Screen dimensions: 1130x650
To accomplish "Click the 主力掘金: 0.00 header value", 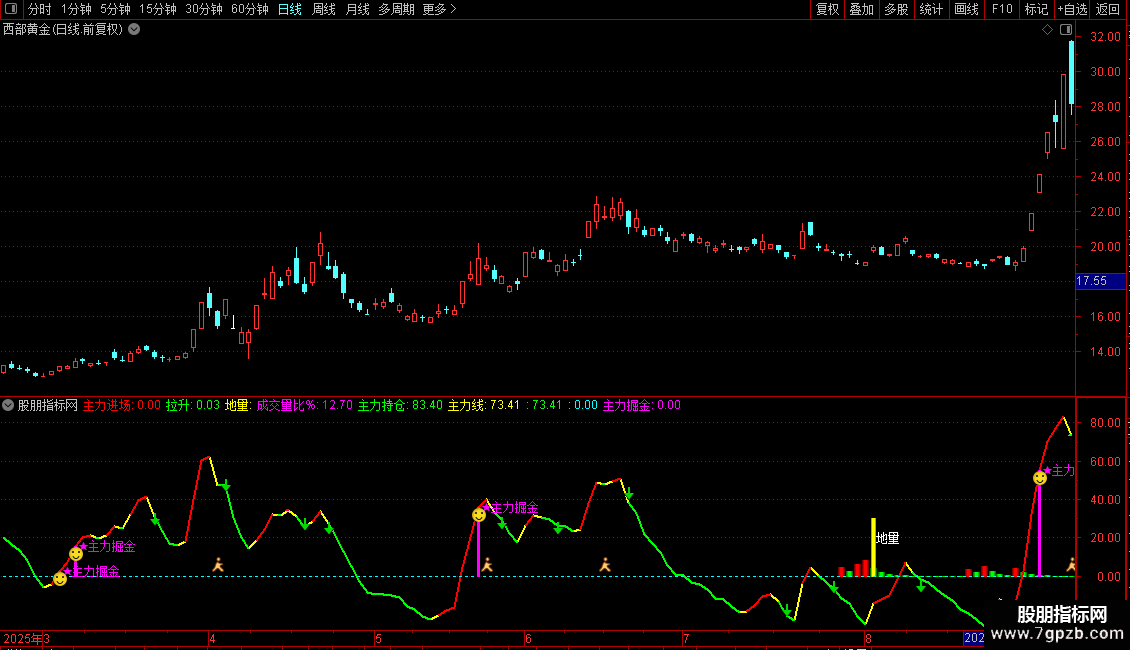I will tap(641, 405).
